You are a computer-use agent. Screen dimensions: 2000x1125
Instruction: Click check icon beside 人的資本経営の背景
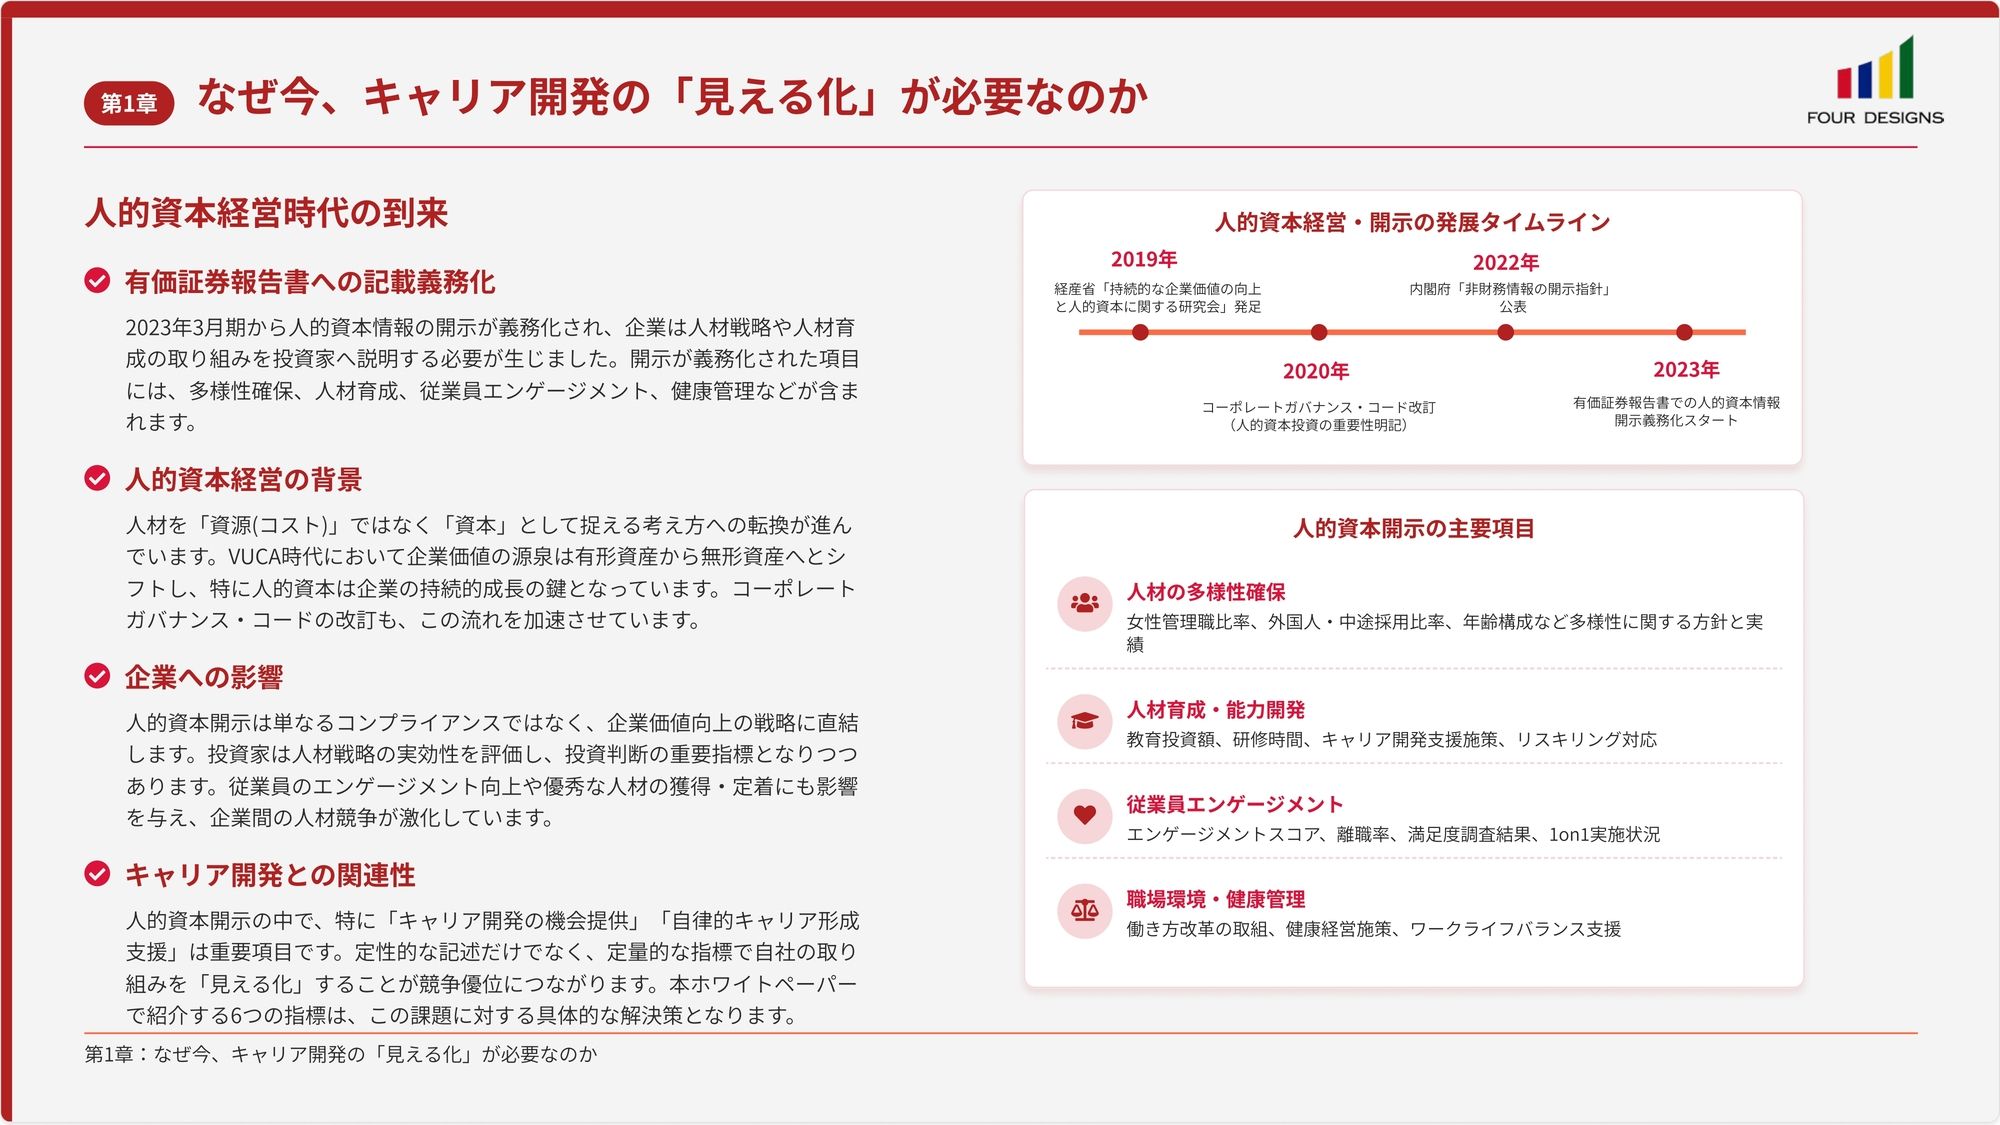pyautogui.click(x=97, y=479)
